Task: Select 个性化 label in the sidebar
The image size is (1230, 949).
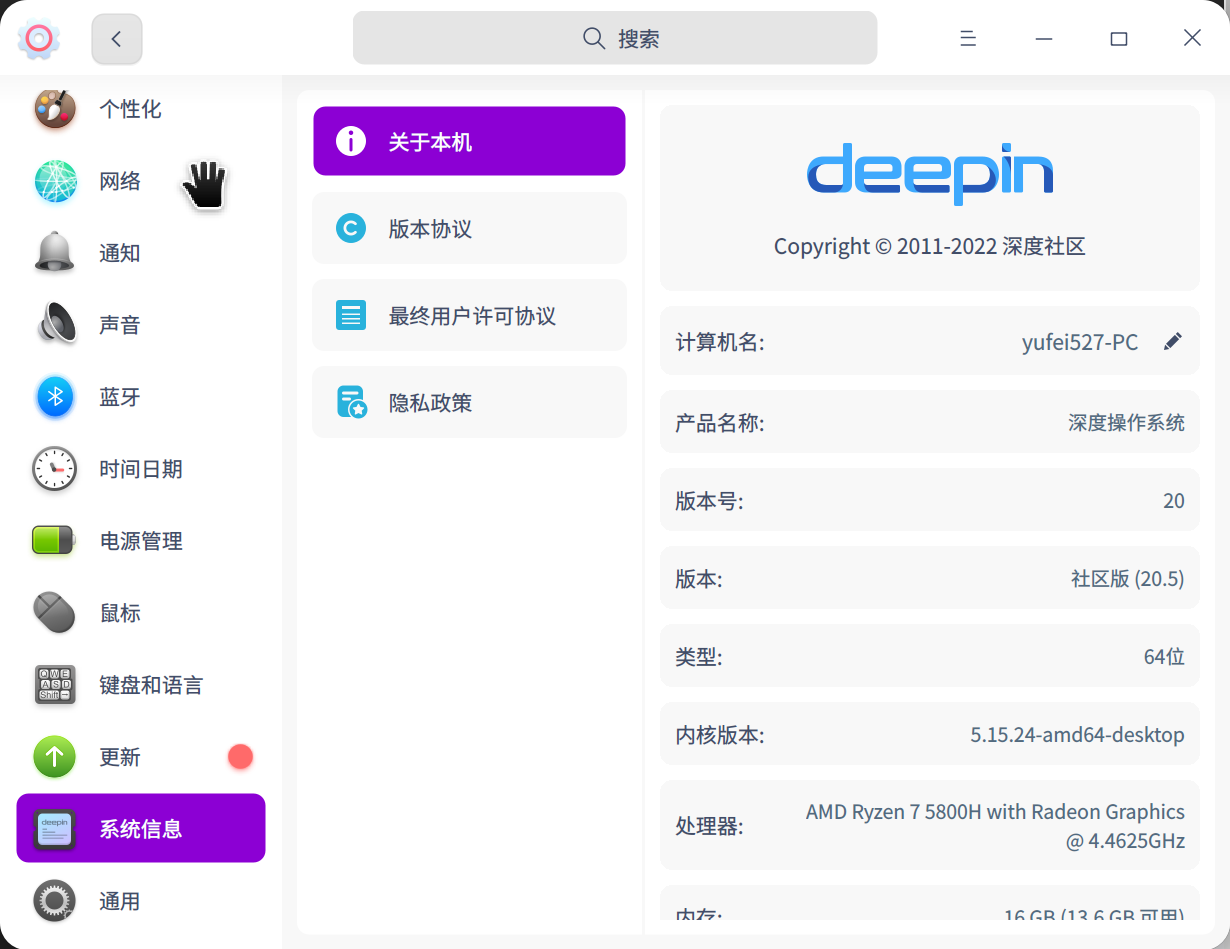Action: tap(130, 109)
